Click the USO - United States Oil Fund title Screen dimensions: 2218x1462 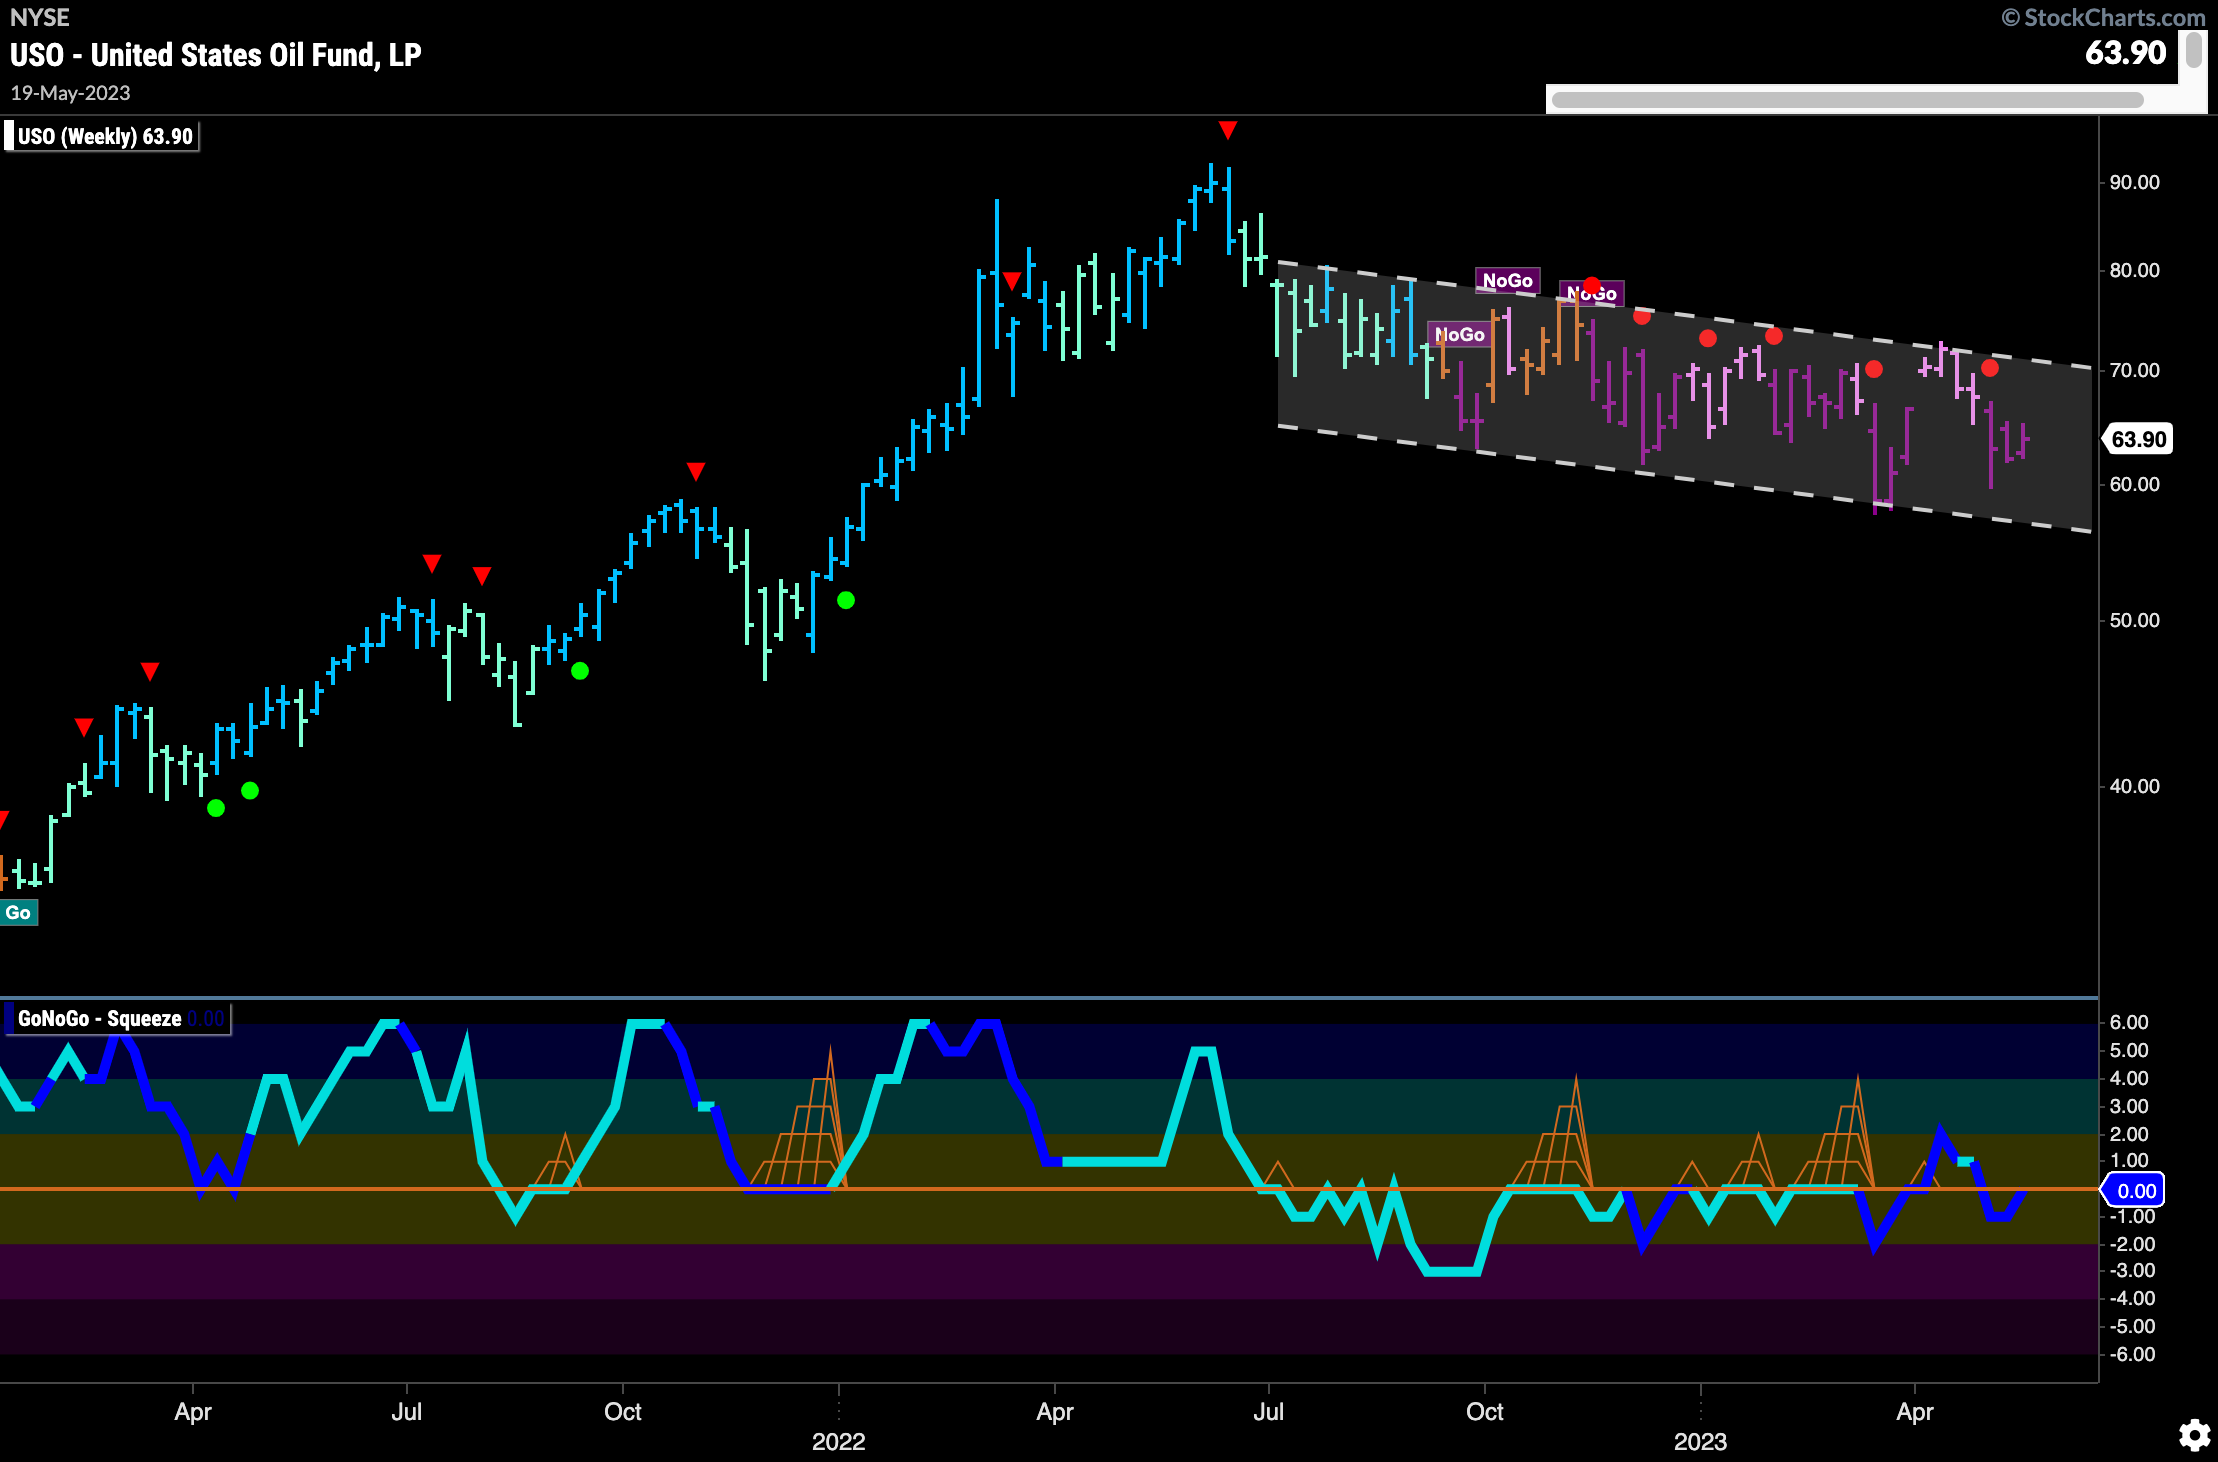(x=215, y=54)
